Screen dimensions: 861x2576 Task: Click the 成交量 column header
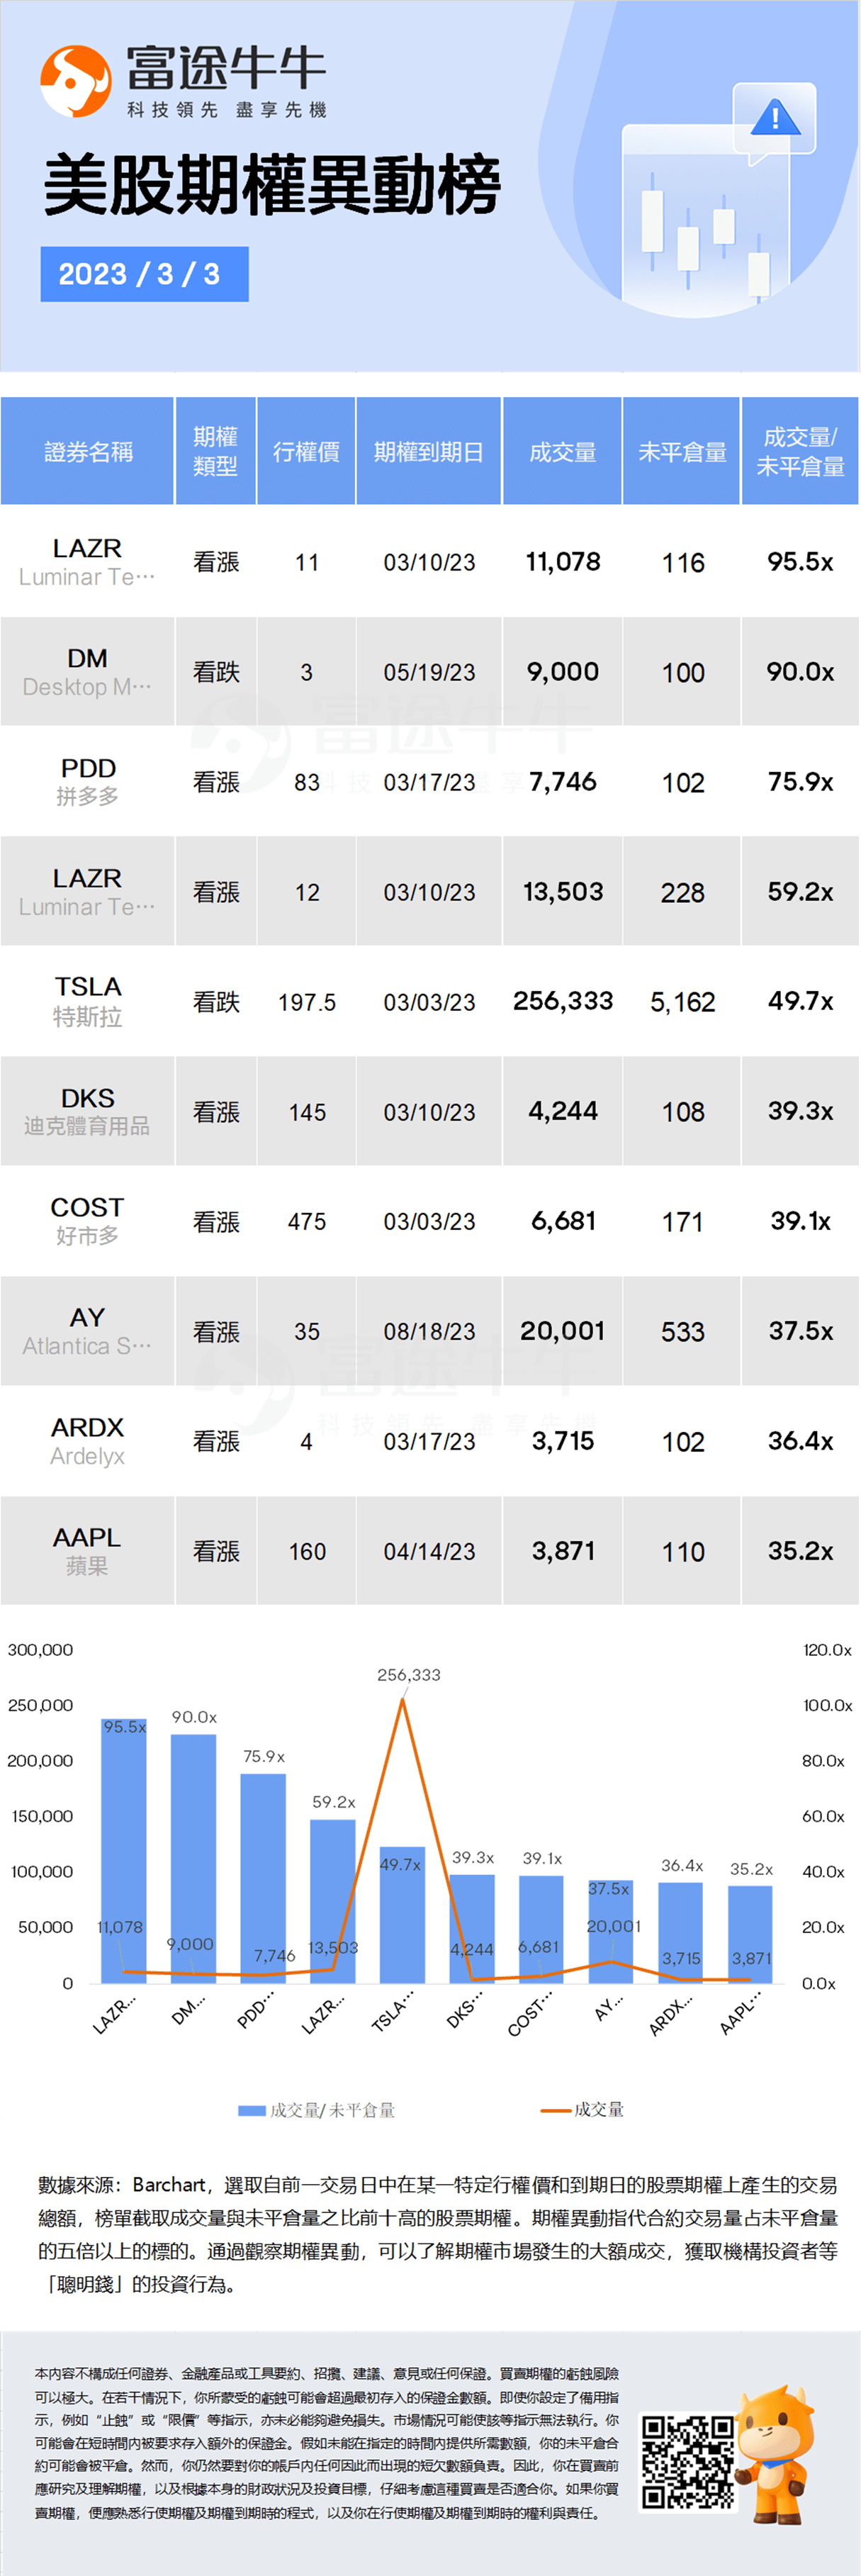coord(562,452)
